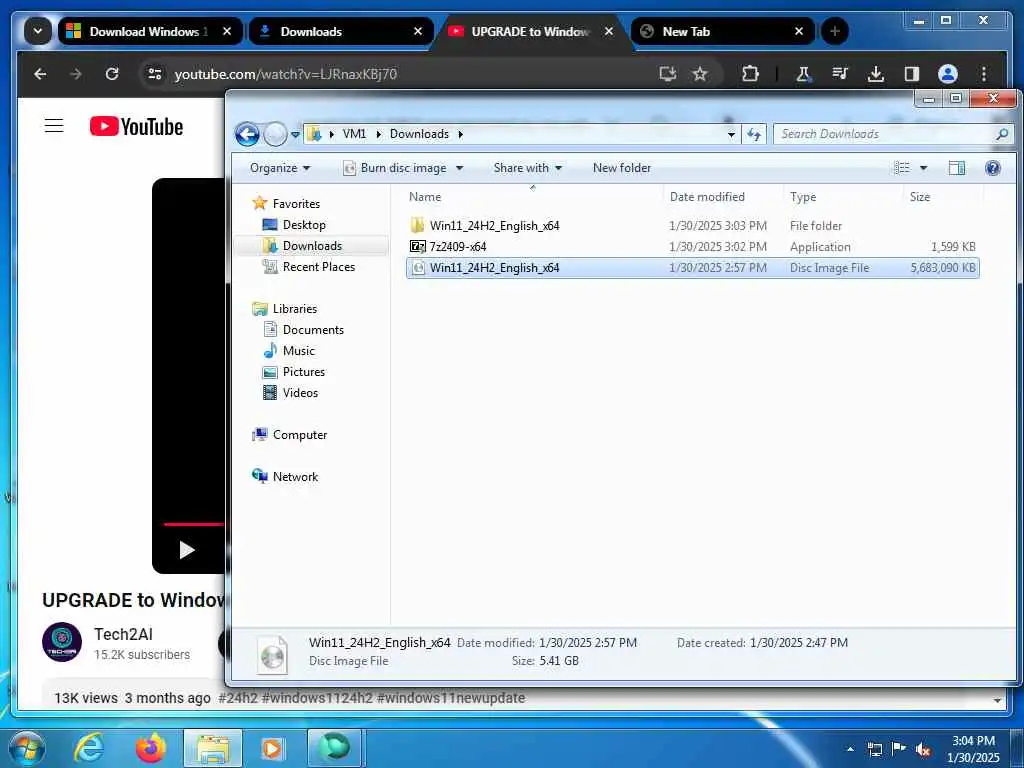Click the YouTube logo

tap(136, 126)
